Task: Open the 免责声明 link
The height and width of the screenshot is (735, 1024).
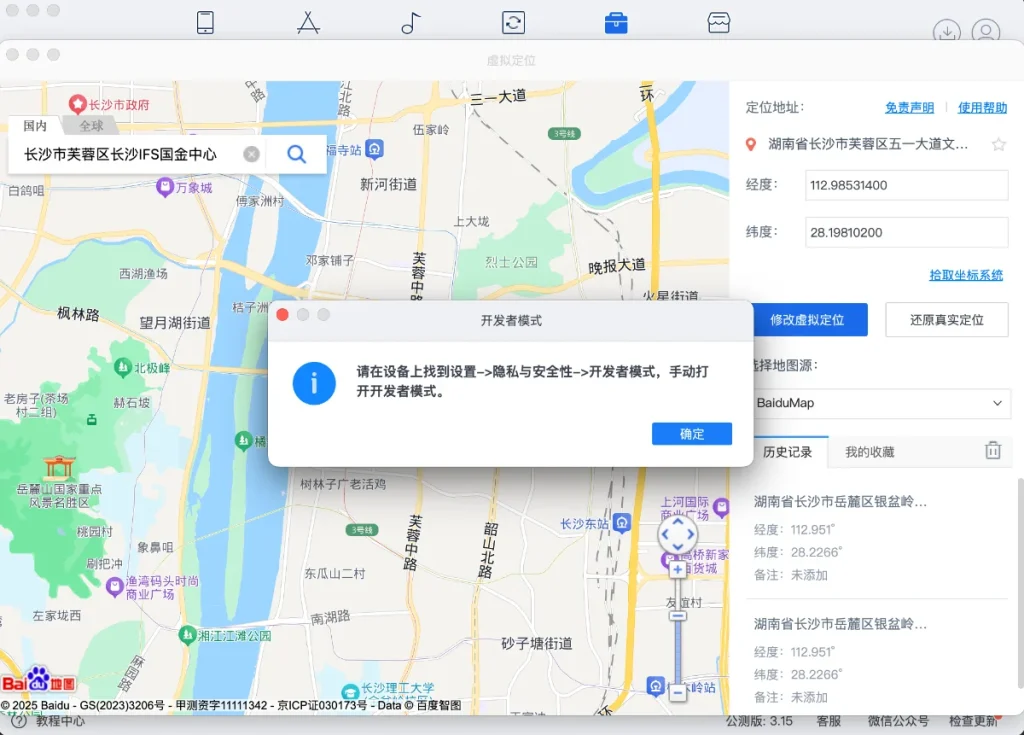Action: point(909,108)
